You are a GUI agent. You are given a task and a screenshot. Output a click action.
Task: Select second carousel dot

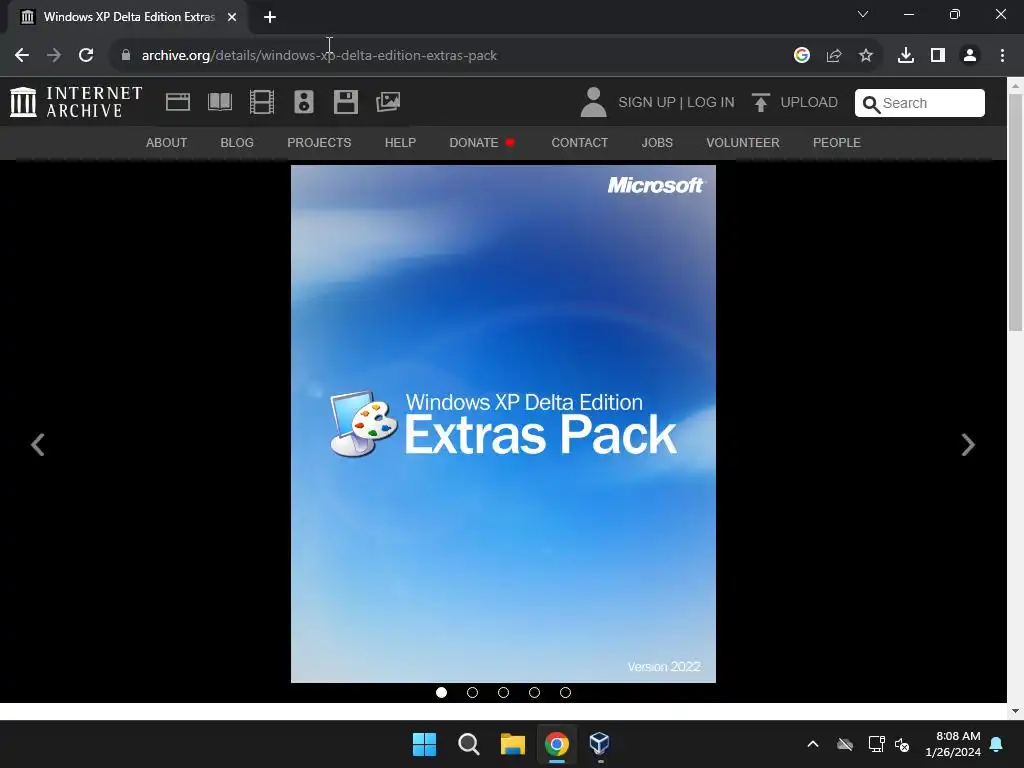point(472,692)
